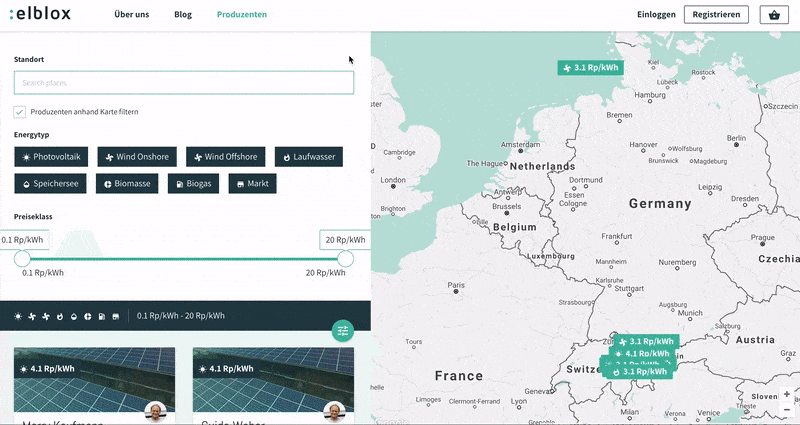Click the Einloggen link
The image size is (800, 425).
coord(656,15)
